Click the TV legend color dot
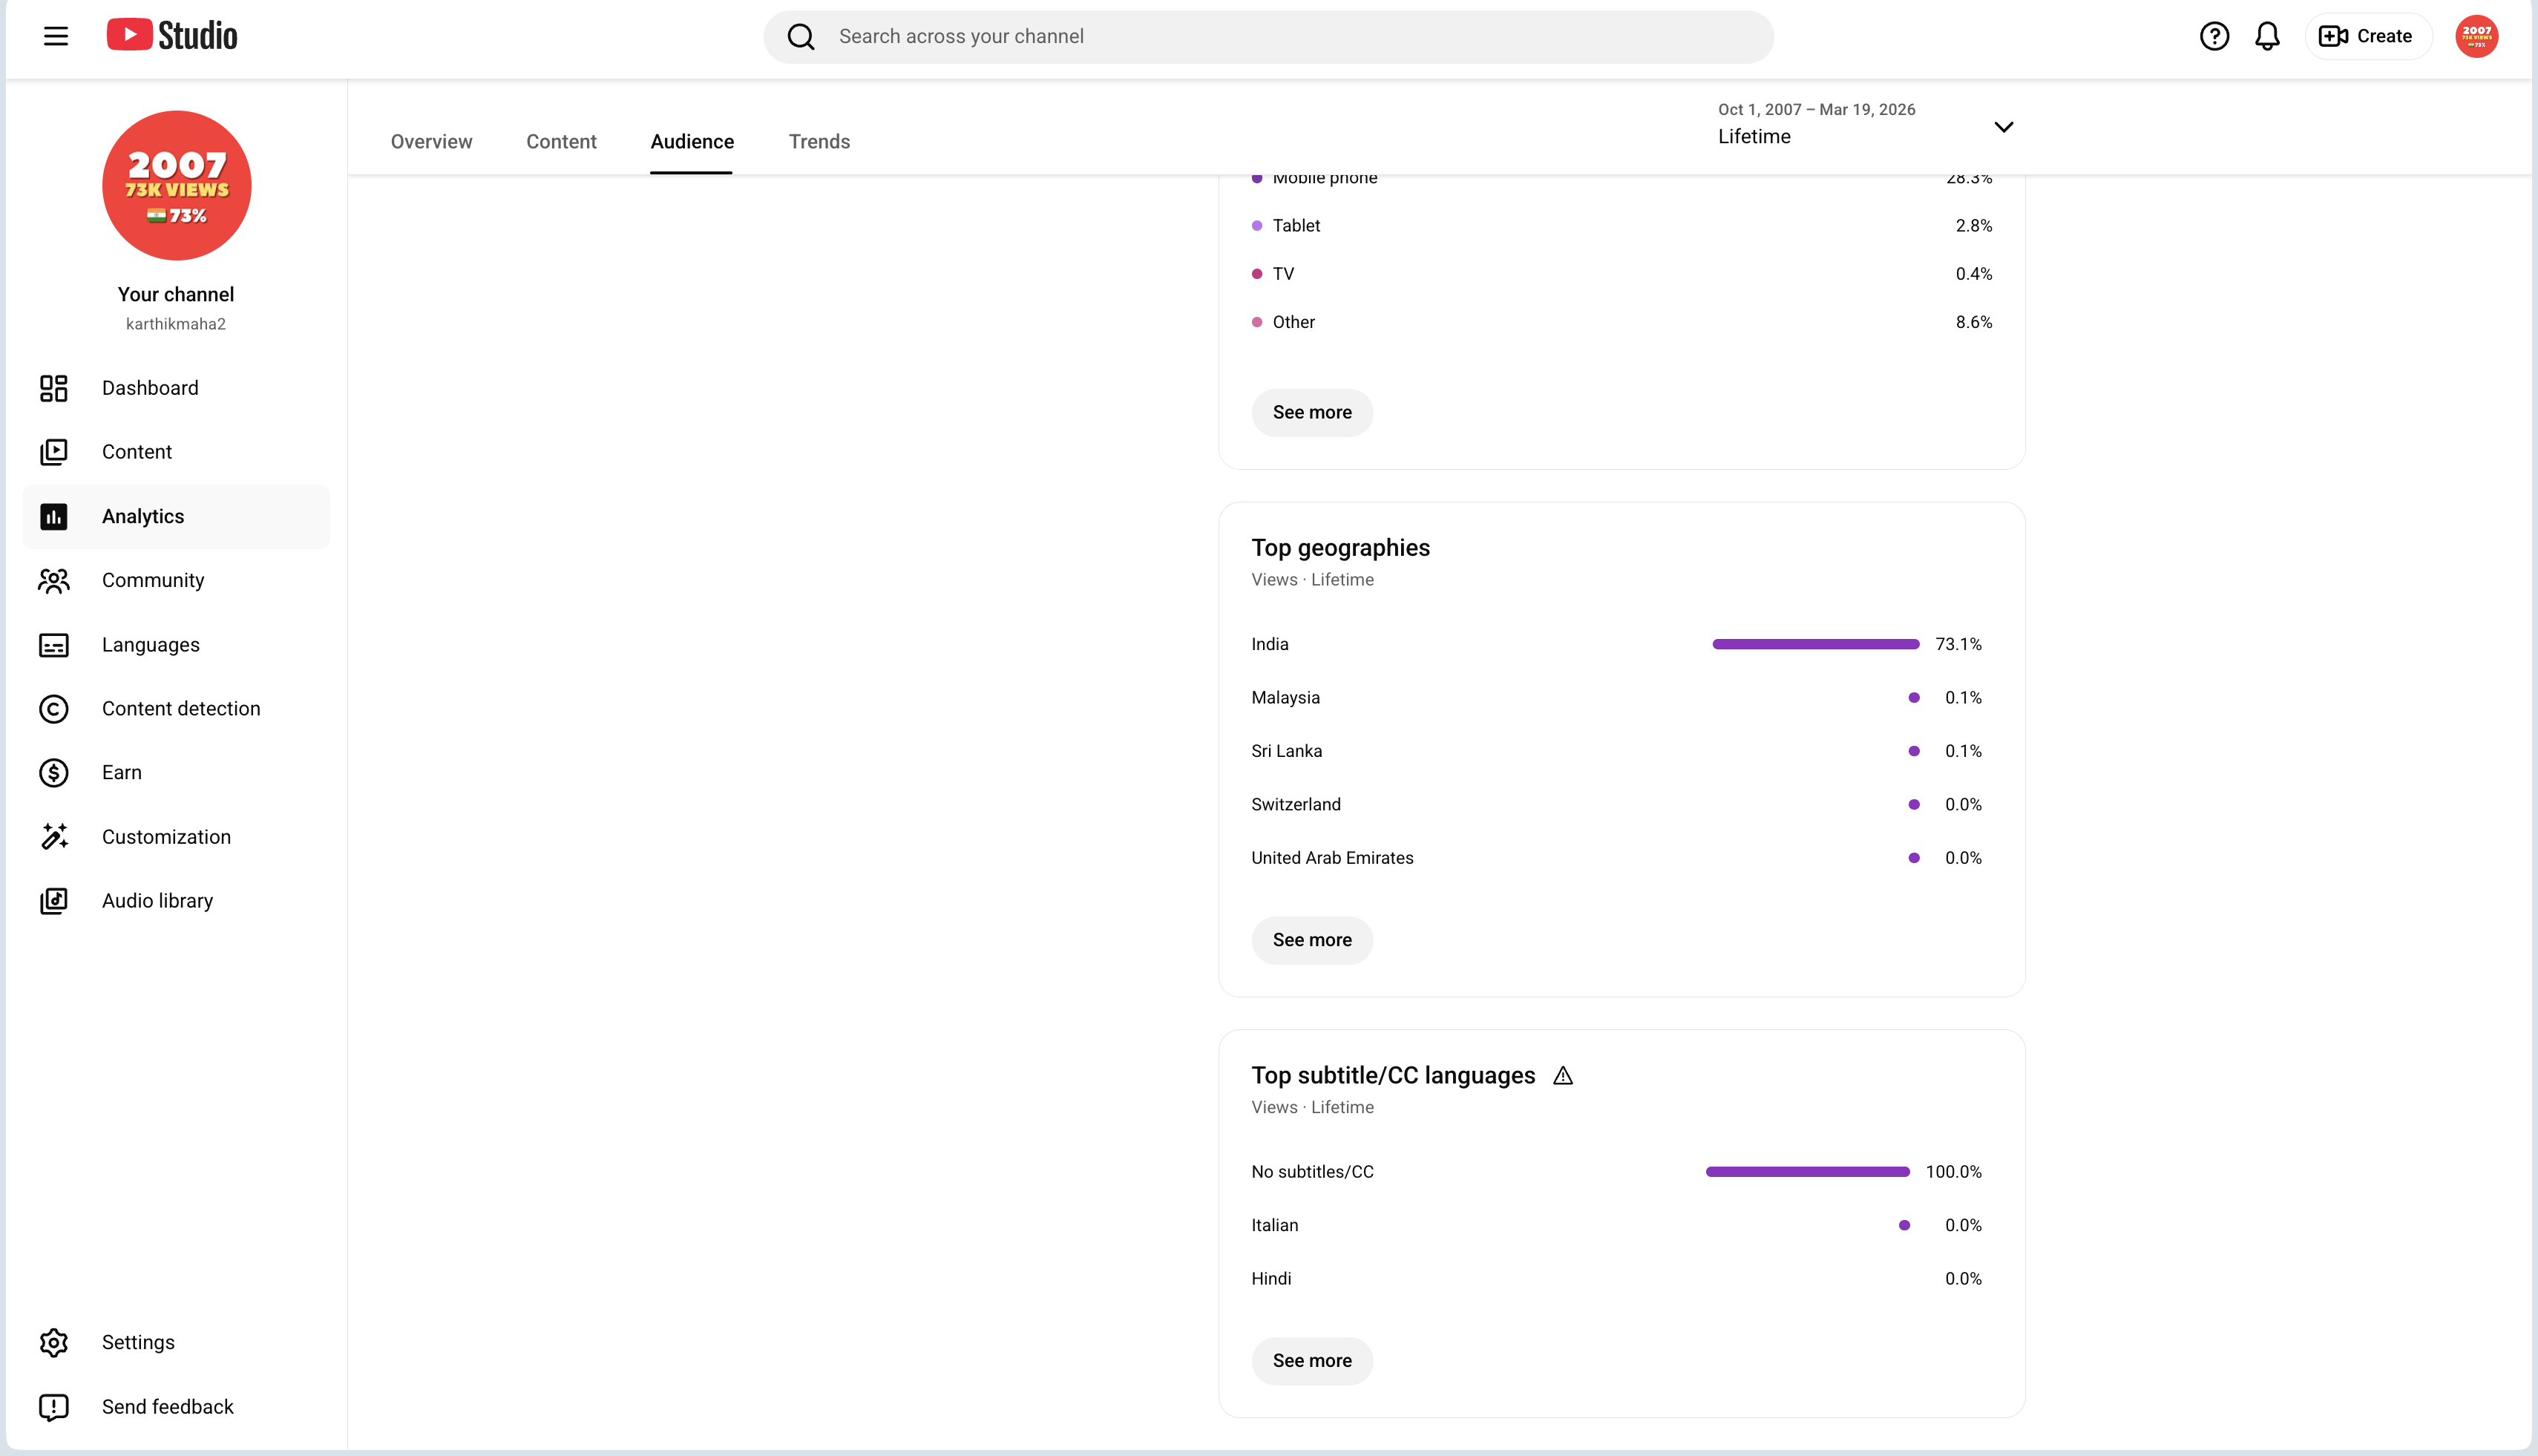 tap(1257, 274)
